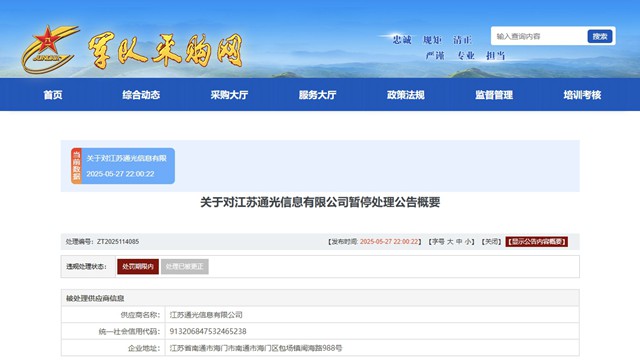Open the 综合动态 navigation menu
The image size is (640, 360).
[141, 95]
